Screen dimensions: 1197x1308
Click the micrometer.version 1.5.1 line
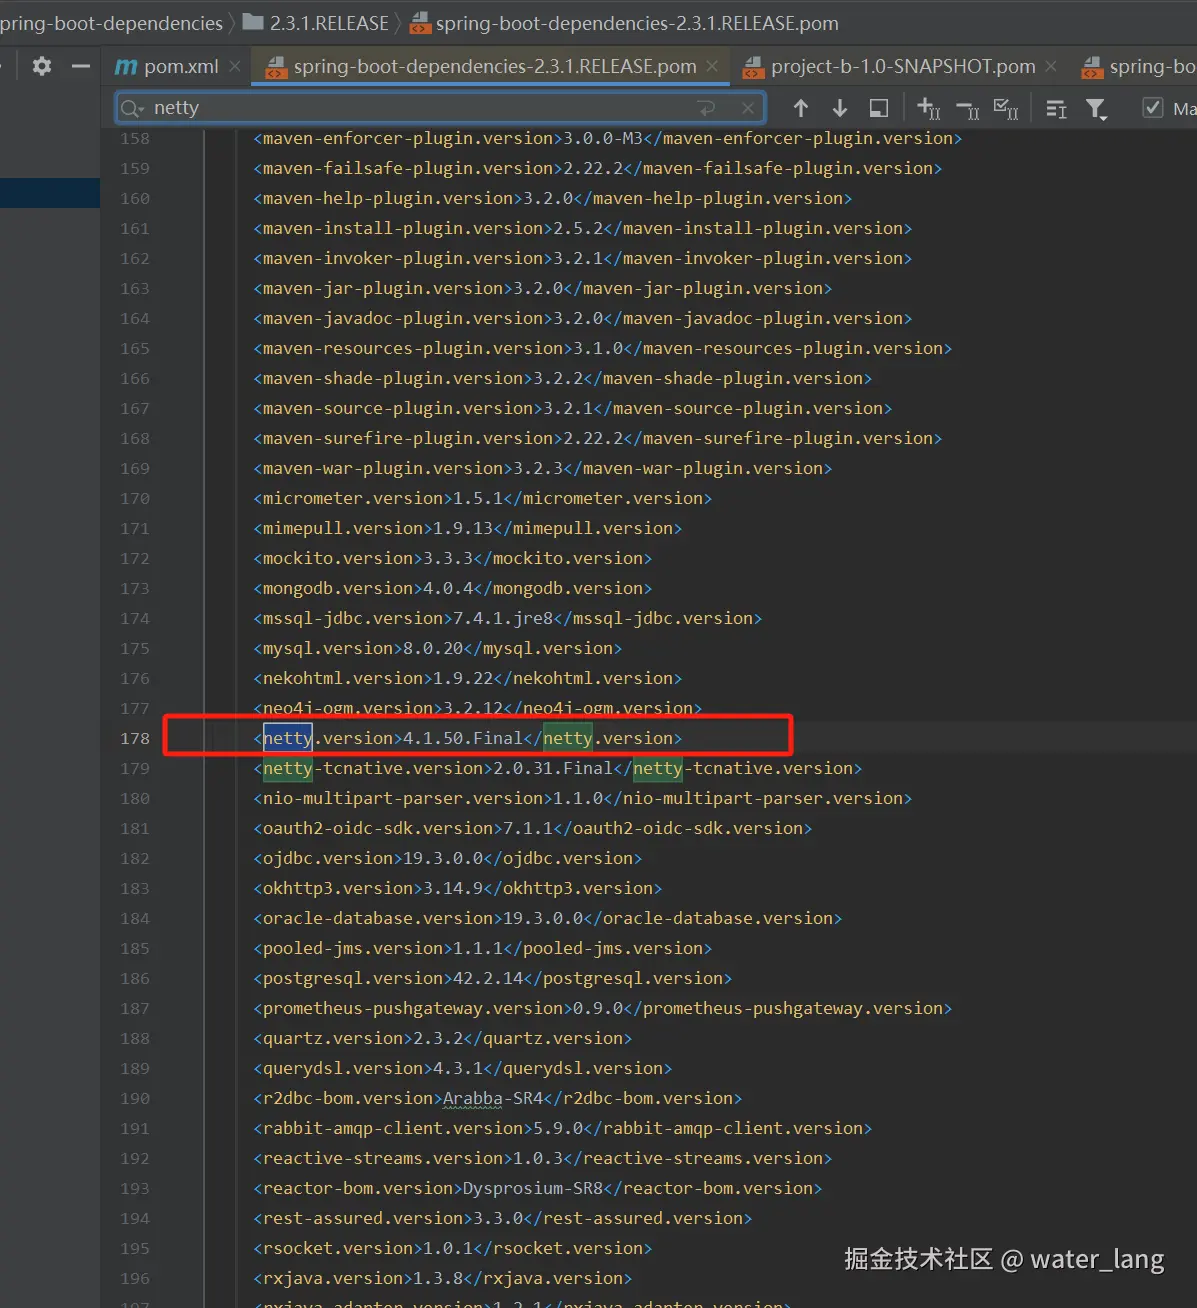click(x=482, y=498)
